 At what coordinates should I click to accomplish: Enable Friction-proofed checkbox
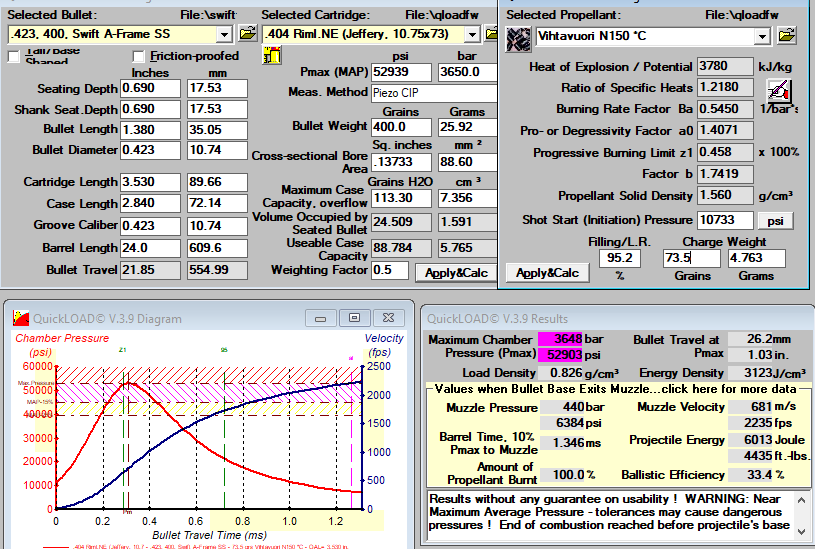138,56
